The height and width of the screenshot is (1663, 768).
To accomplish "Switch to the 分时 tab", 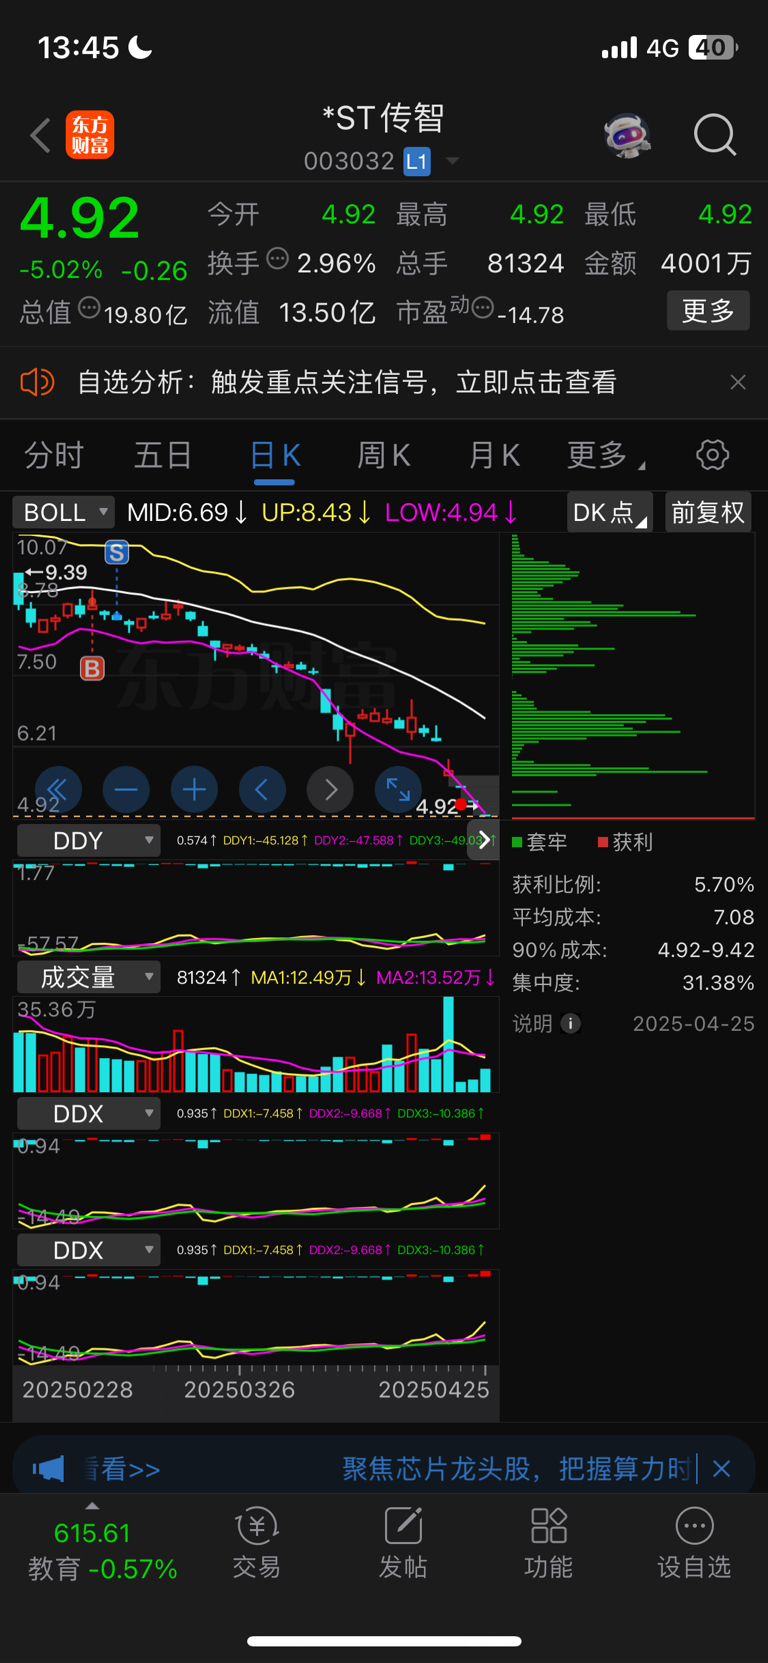I will 54,456.
